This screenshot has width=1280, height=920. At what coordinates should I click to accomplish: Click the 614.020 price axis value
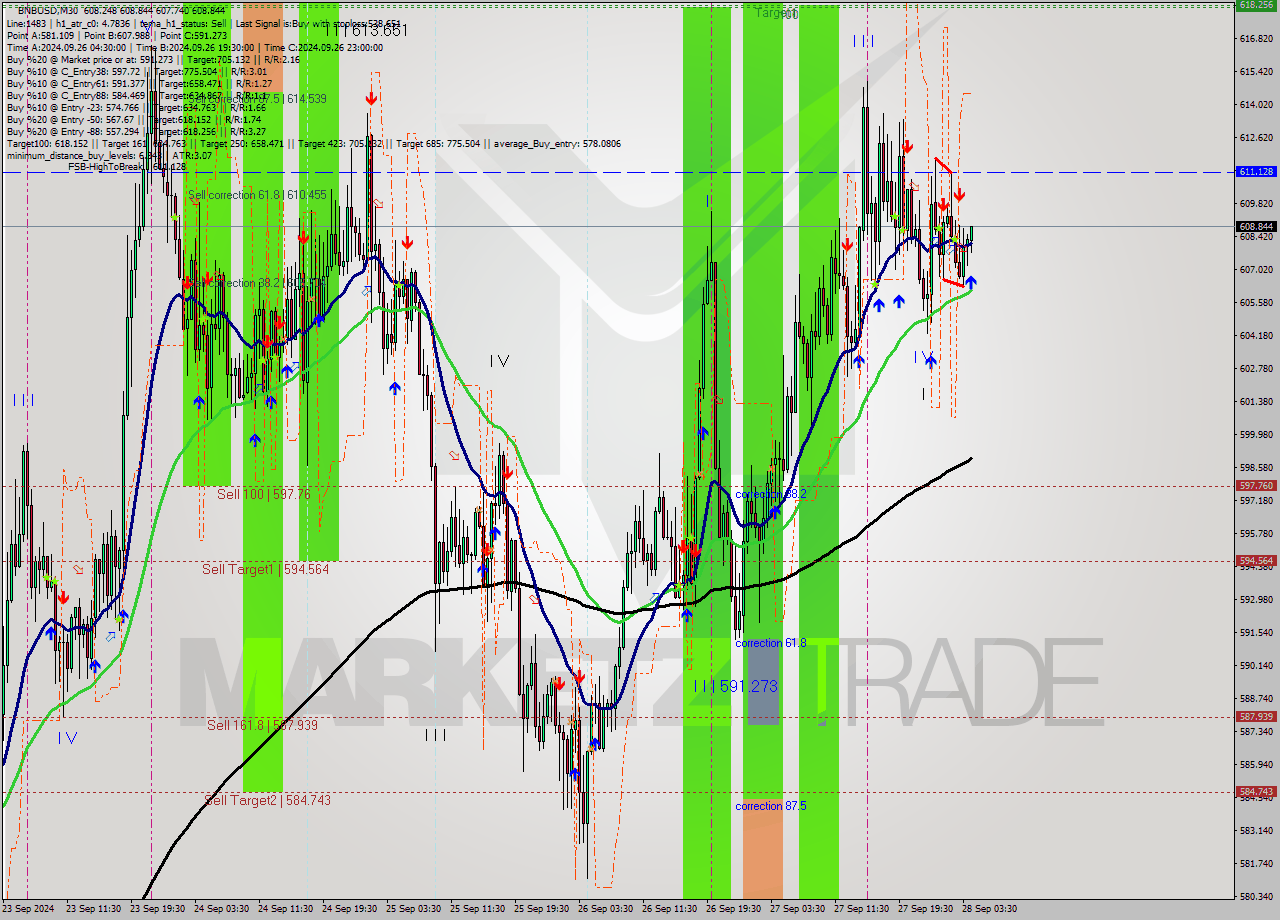[1256, 105]
